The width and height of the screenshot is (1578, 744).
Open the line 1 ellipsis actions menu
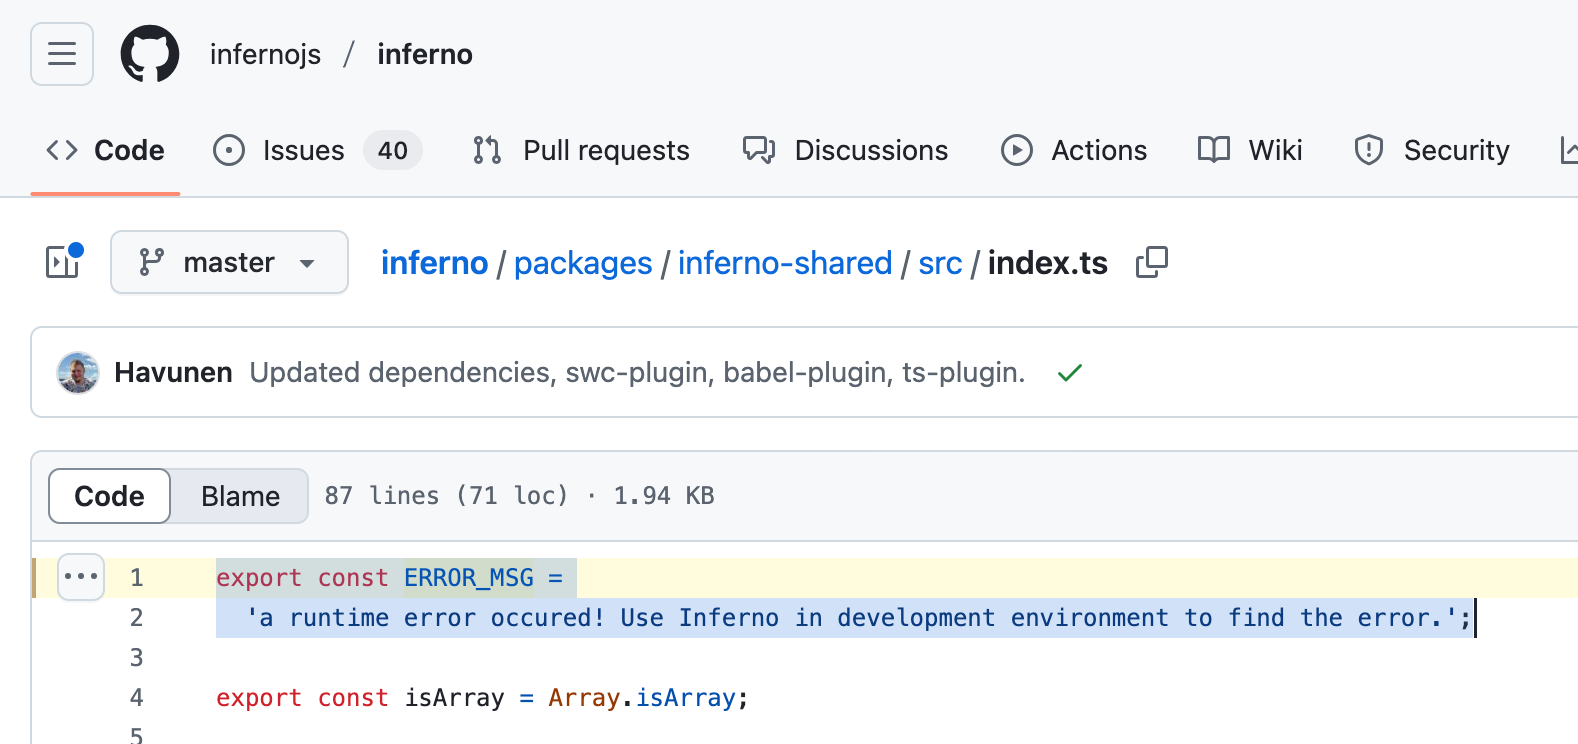(81, 577)
